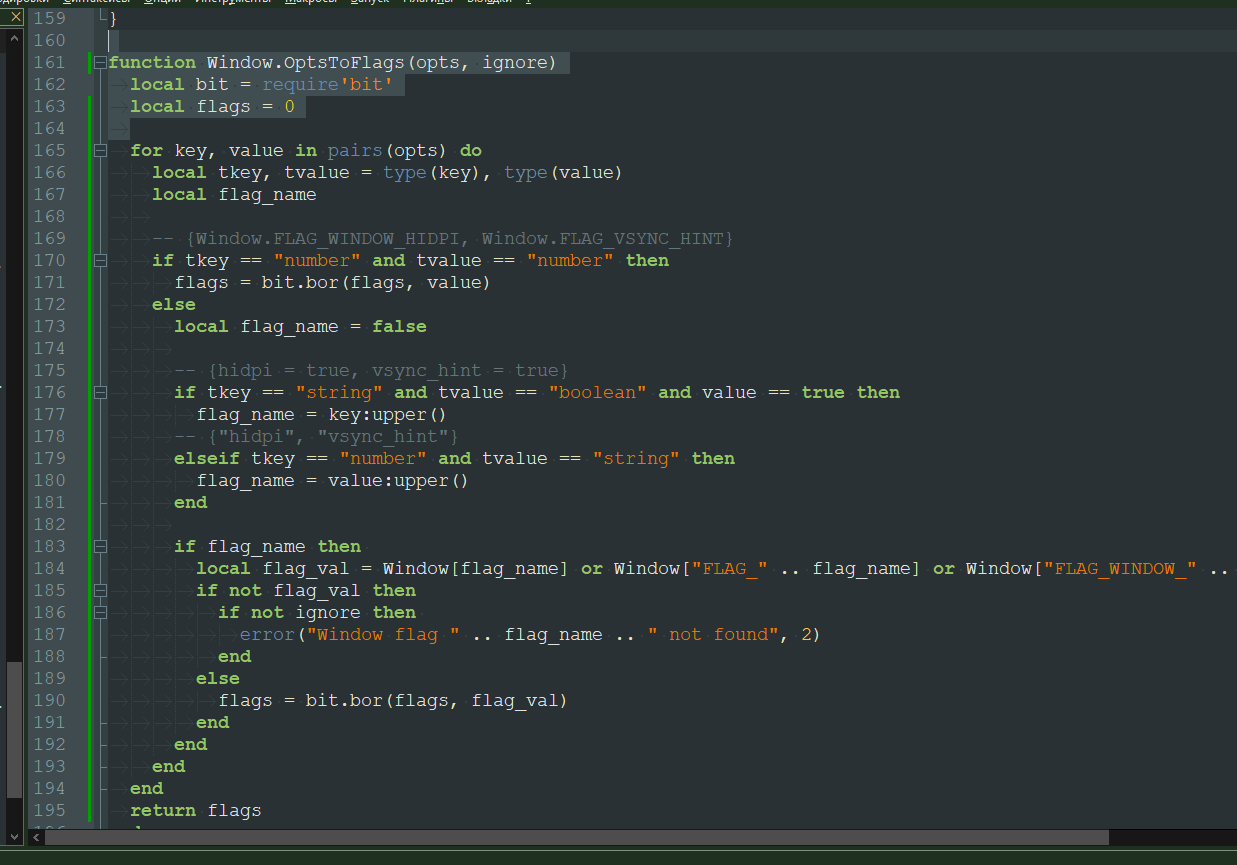Click line number 182 in the margin
Screen dimensions: 1237x865
point(49,524)
